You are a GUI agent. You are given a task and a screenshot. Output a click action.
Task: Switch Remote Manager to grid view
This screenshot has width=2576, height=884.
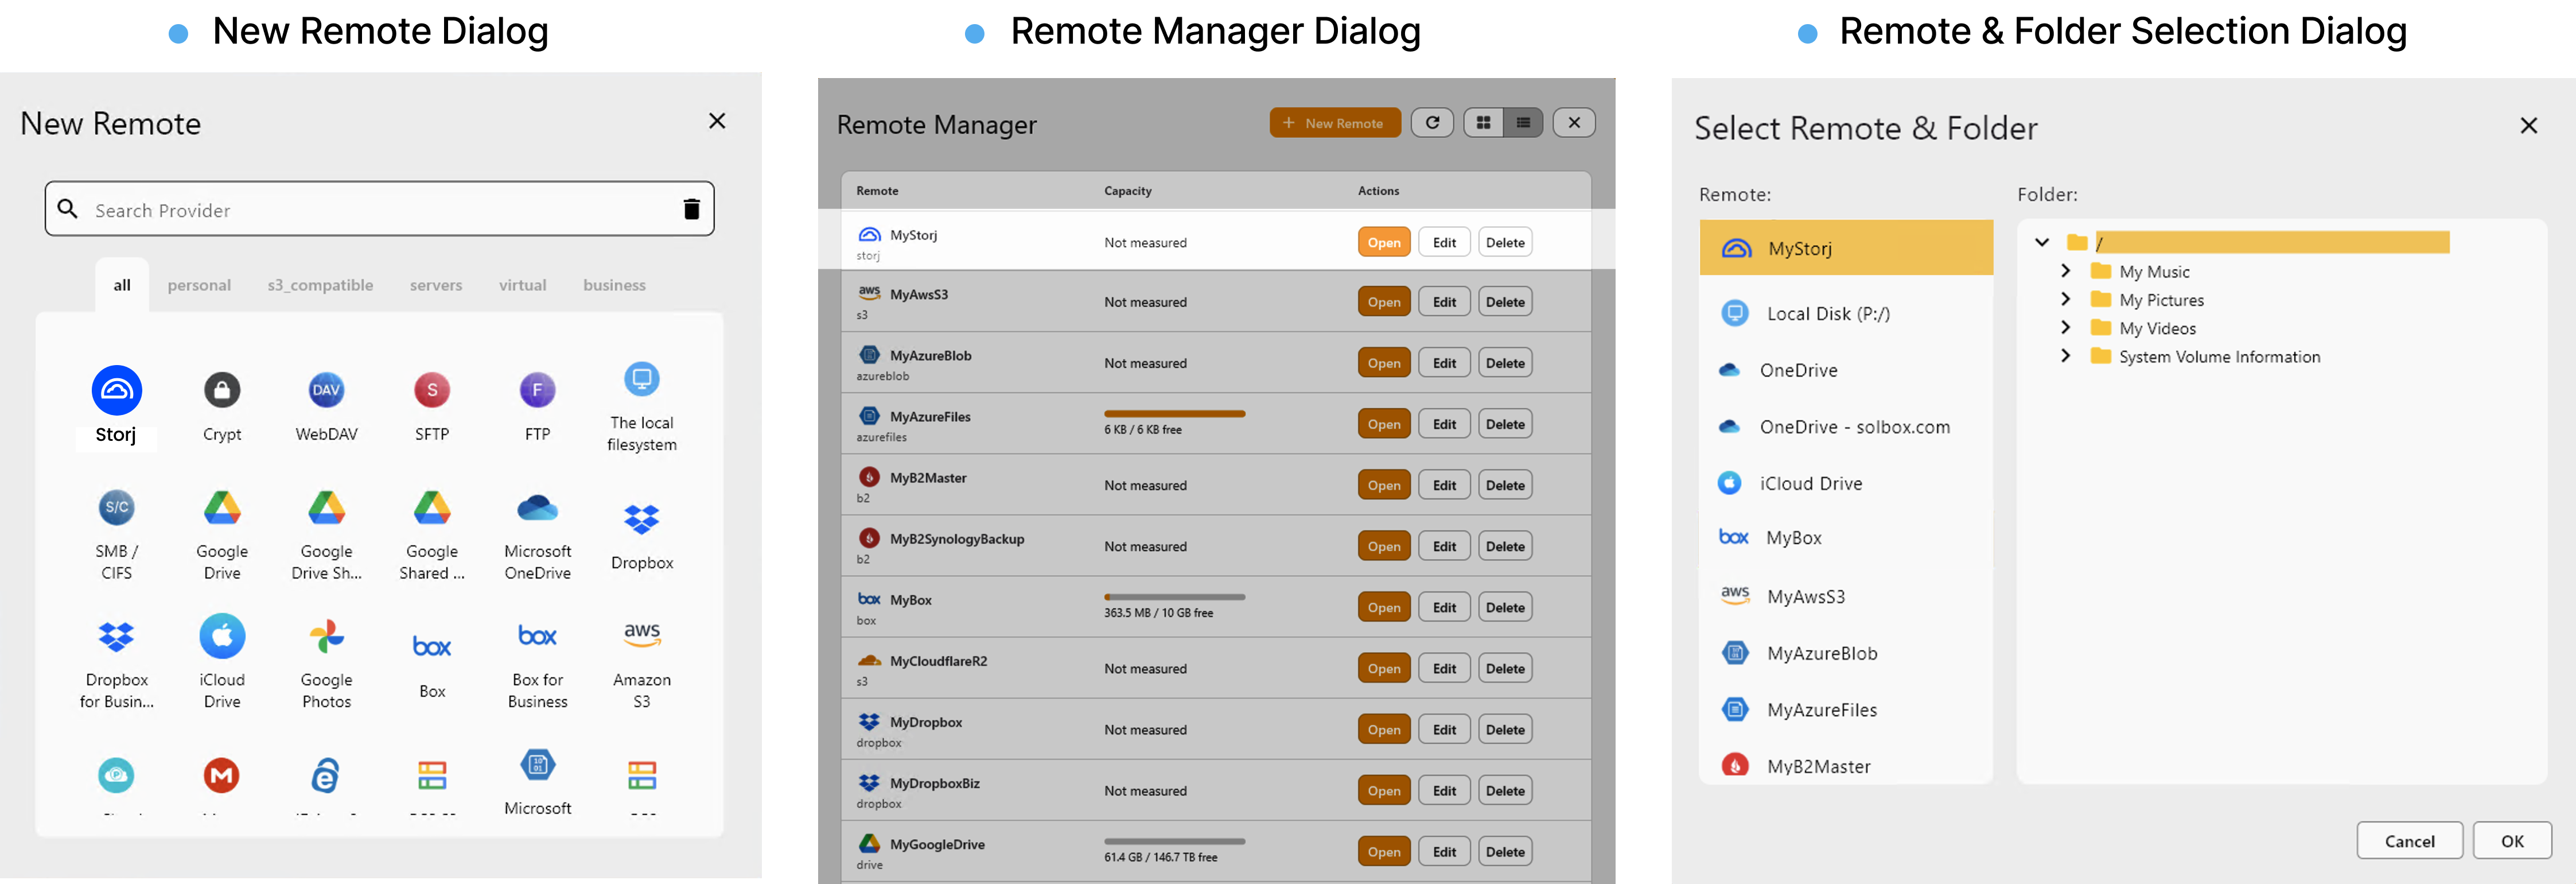pyautogui.click(x=1483, y=122)
